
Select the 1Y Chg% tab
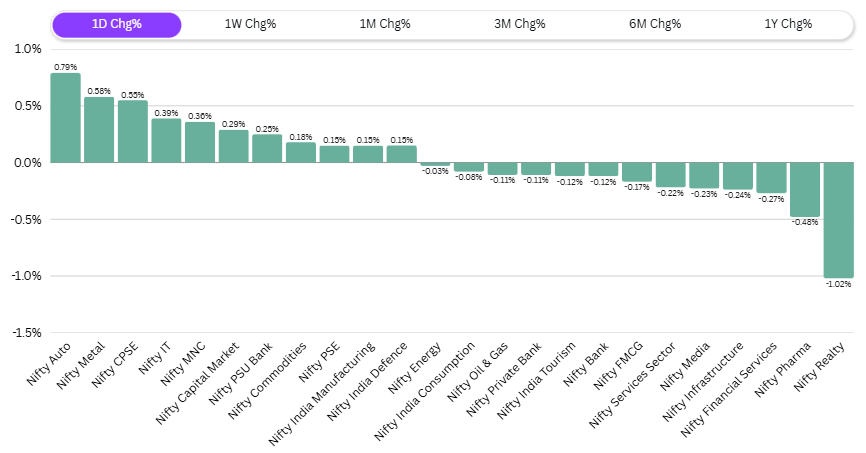tap(787, 25)
